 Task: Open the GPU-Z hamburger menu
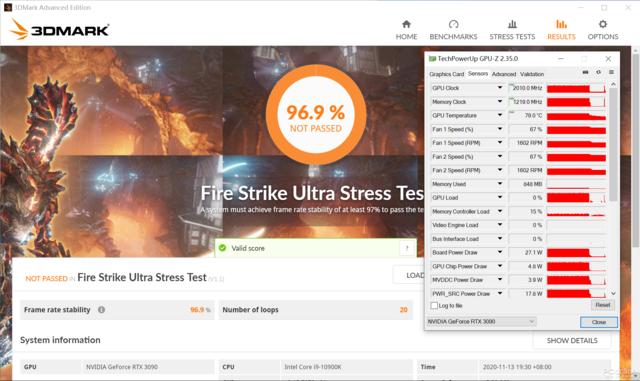(611, 72)
